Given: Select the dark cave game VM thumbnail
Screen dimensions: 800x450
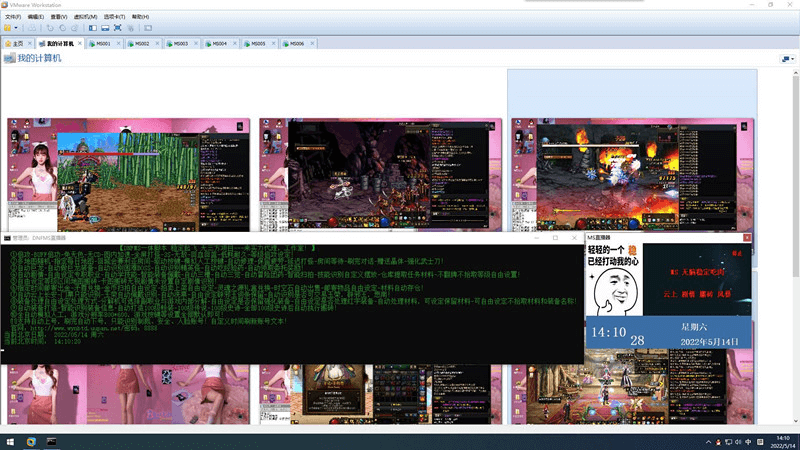Looking at the screenshot, I should (381, 175).
